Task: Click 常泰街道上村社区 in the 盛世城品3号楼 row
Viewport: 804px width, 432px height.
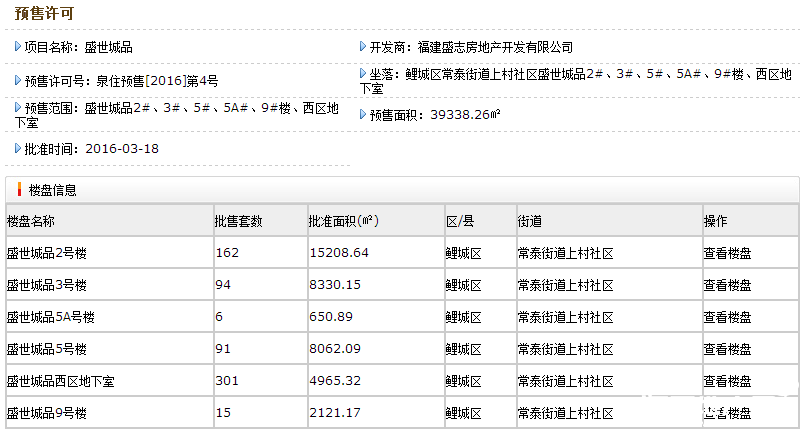Action: pos(566,285)
